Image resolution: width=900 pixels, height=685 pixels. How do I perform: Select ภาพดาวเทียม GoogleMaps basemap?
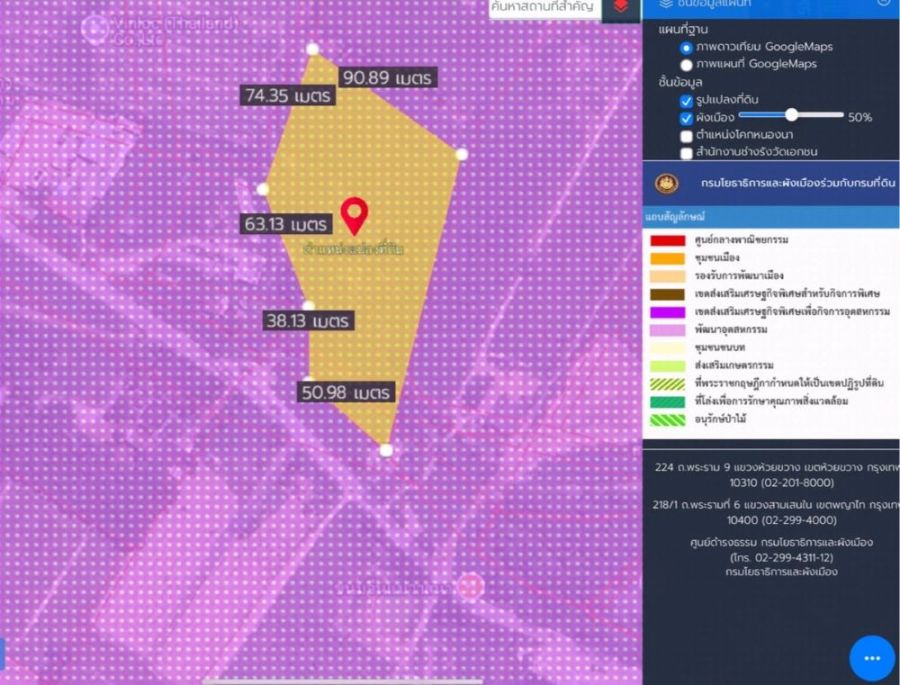[x=686, y=47]
